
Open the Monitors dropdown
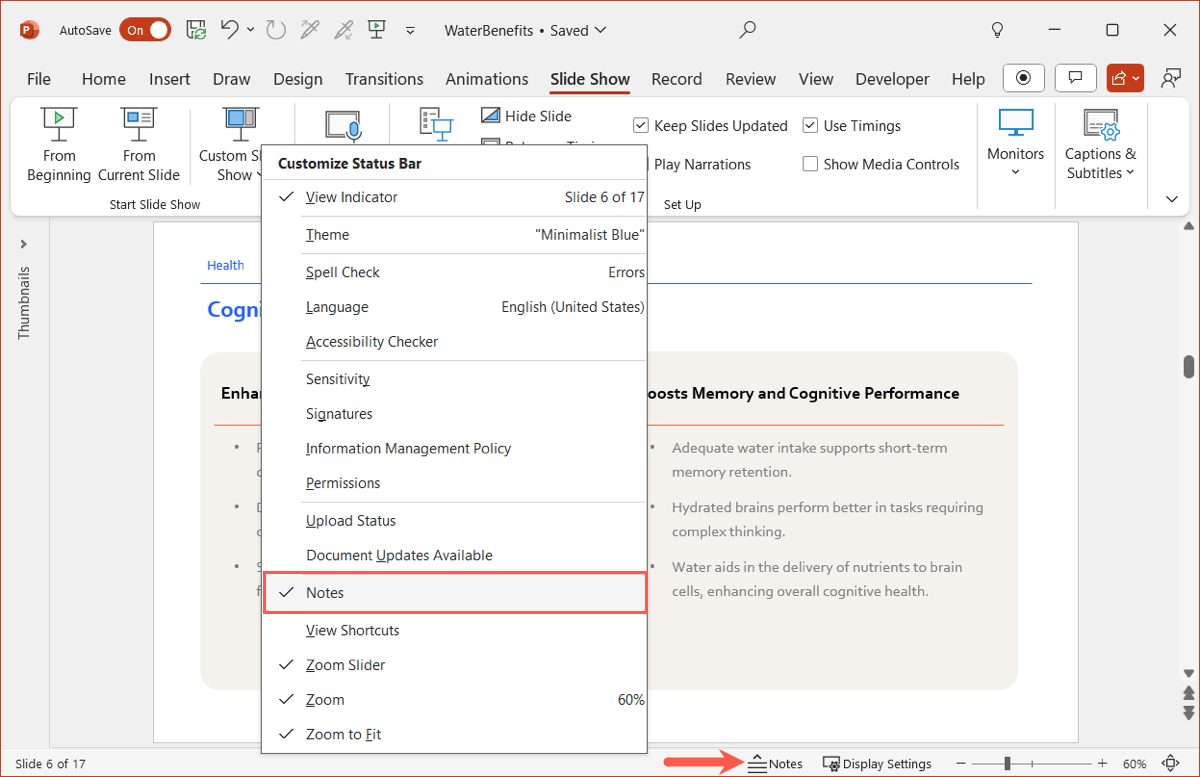pyautogui.click(x=1015, y=145)
